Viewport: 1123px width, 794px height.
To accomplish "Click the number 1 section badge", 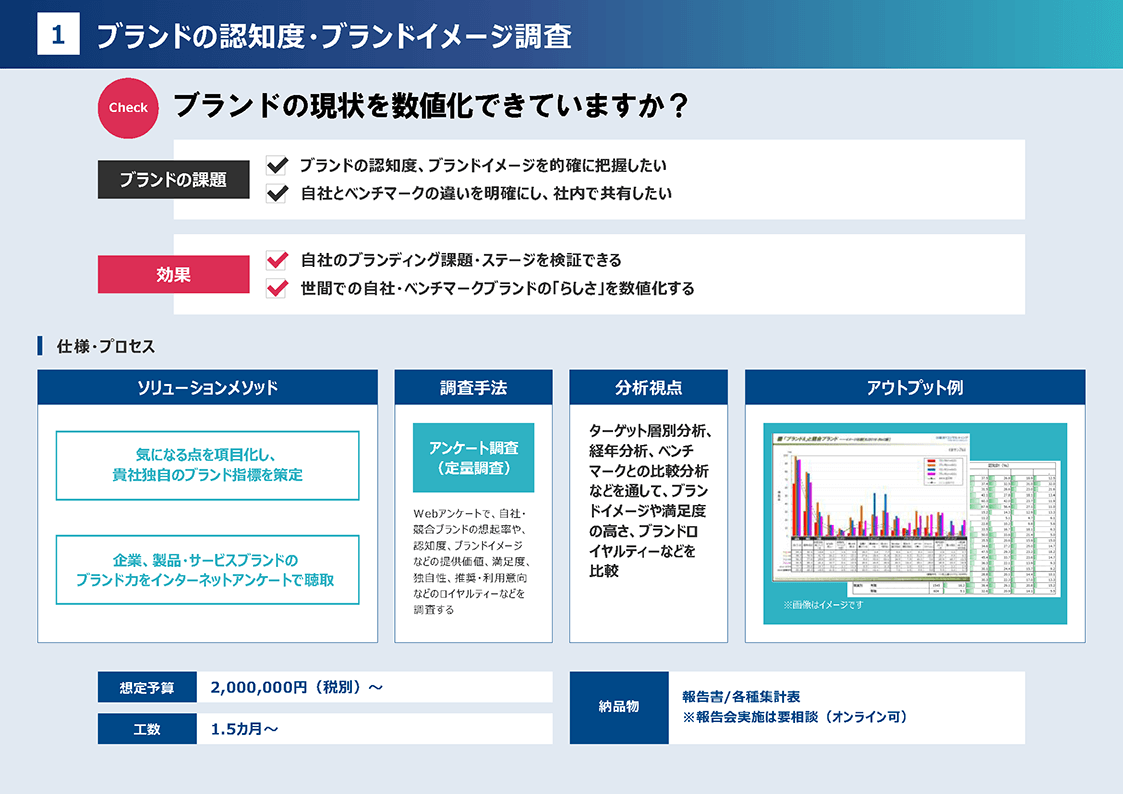I will 58,35.
